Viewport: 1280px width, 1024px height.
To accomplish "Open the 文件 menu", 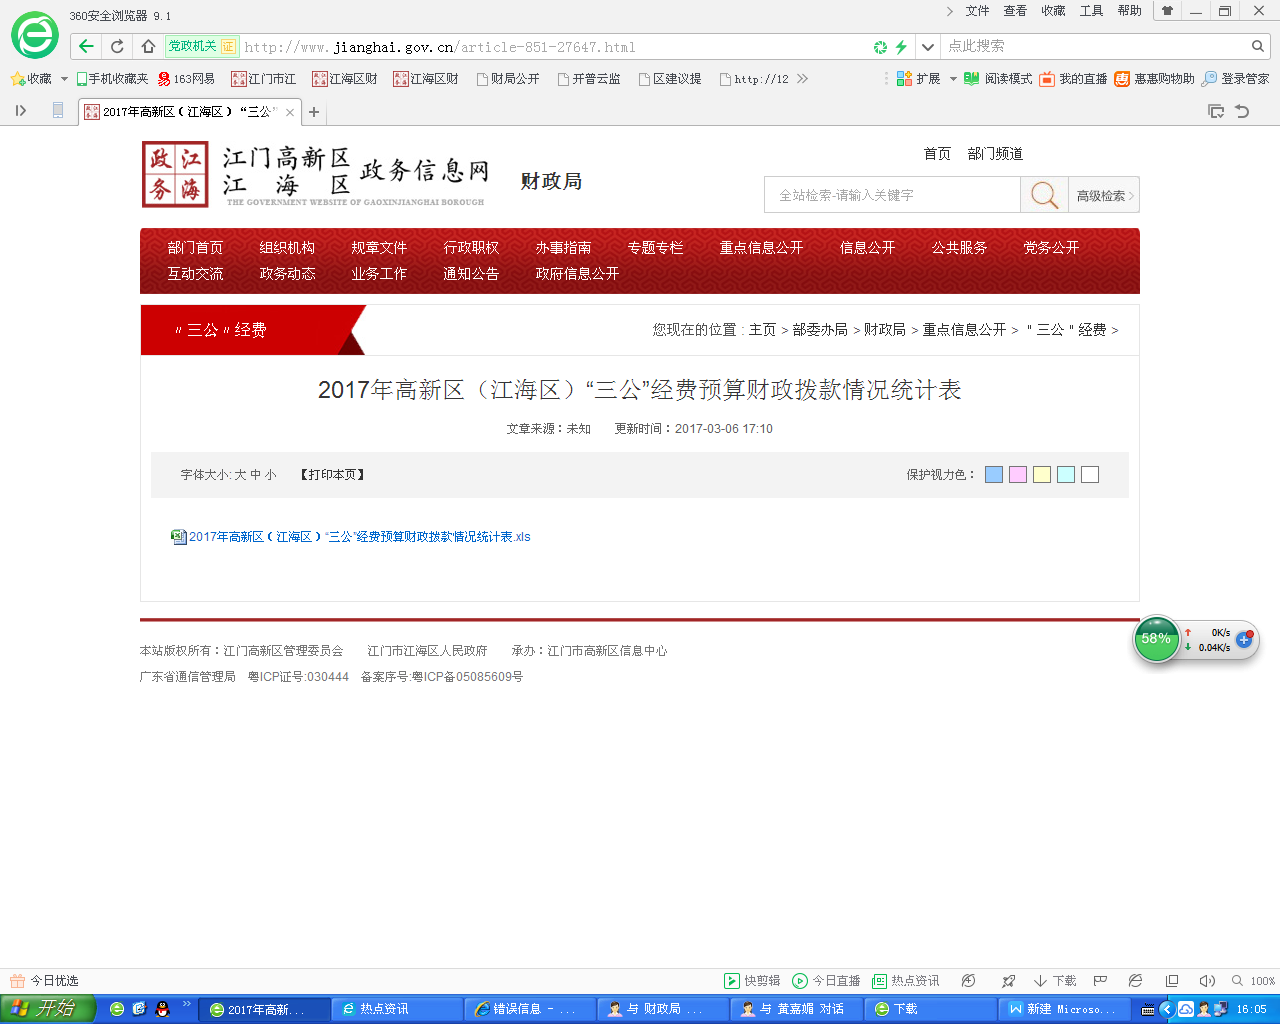I will click(977, 11).
